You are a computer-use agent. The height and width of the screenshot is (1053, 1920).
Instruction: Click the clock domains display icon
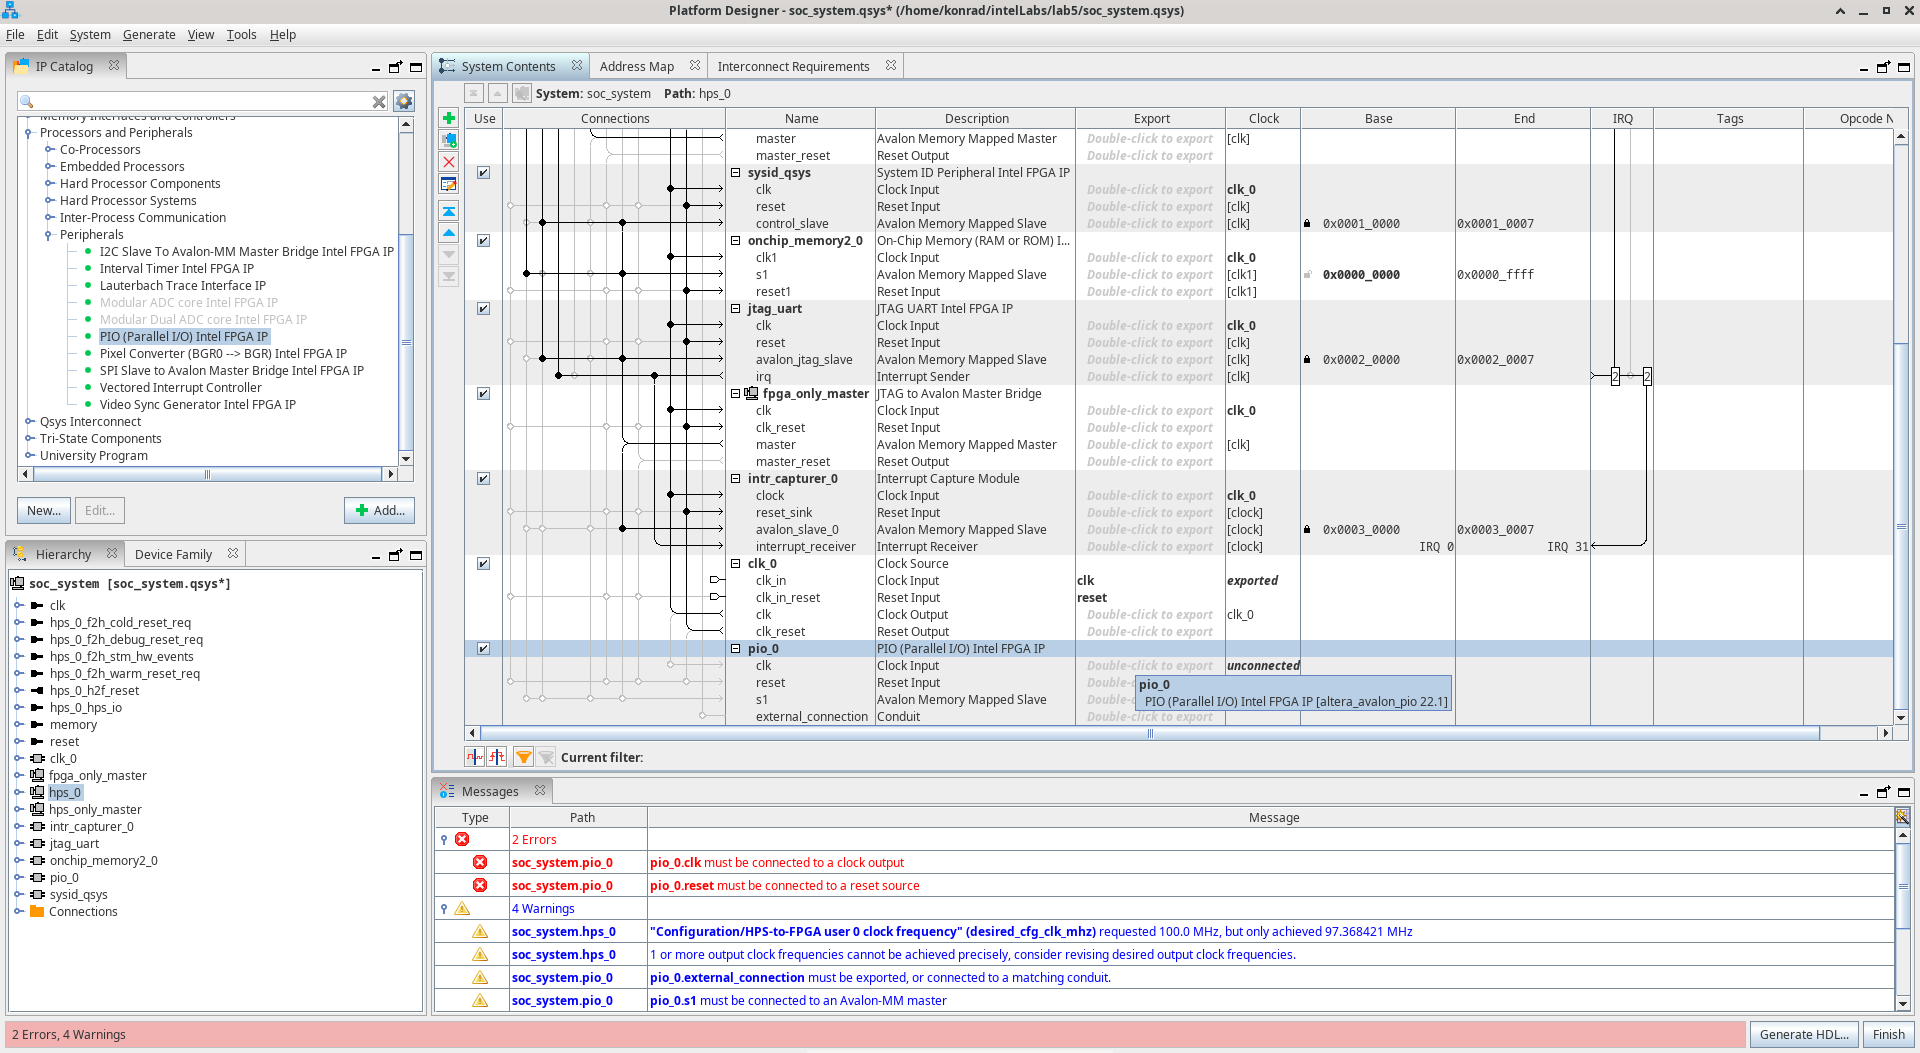(475, 757)
